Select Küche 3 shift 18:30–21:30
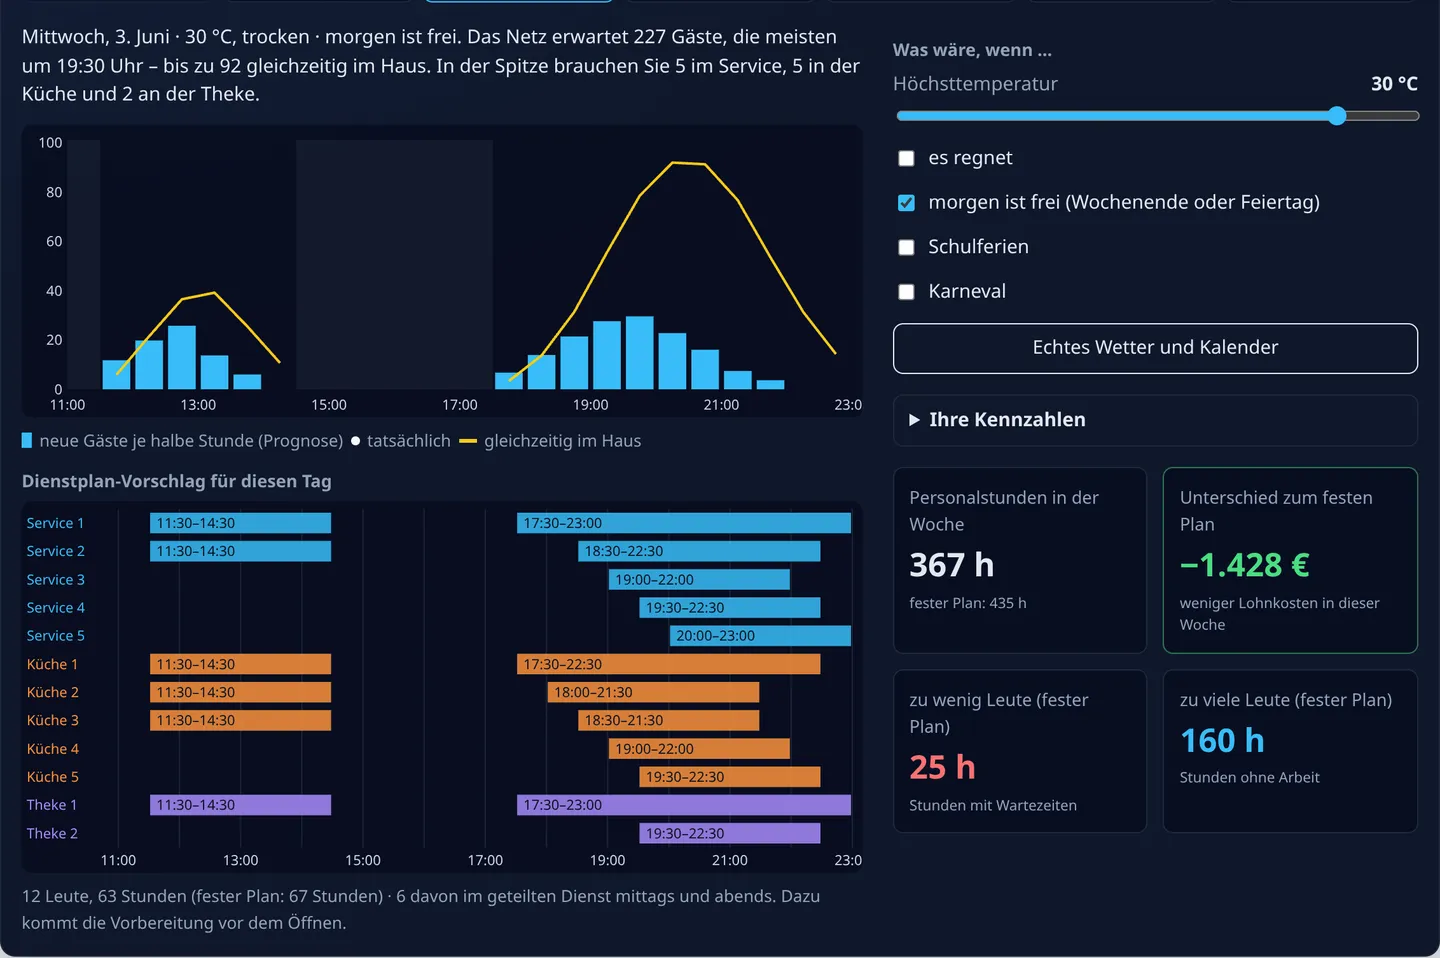Viewport: 1440px width, 958px height. coord(668,720)
